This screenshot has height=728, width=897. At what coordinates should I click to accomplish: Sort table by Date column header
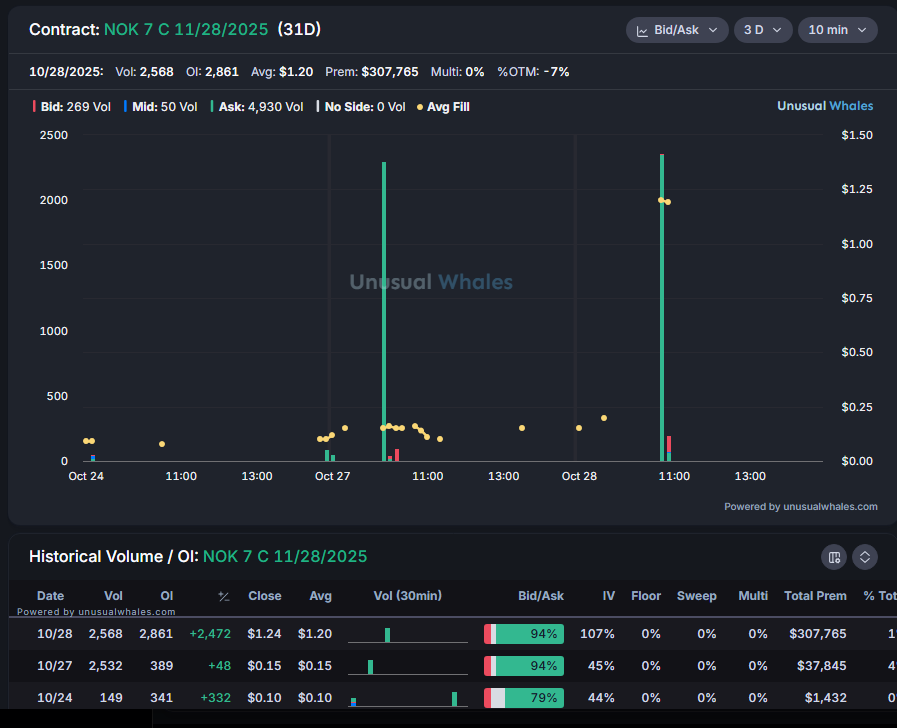[x=50, y=596]
